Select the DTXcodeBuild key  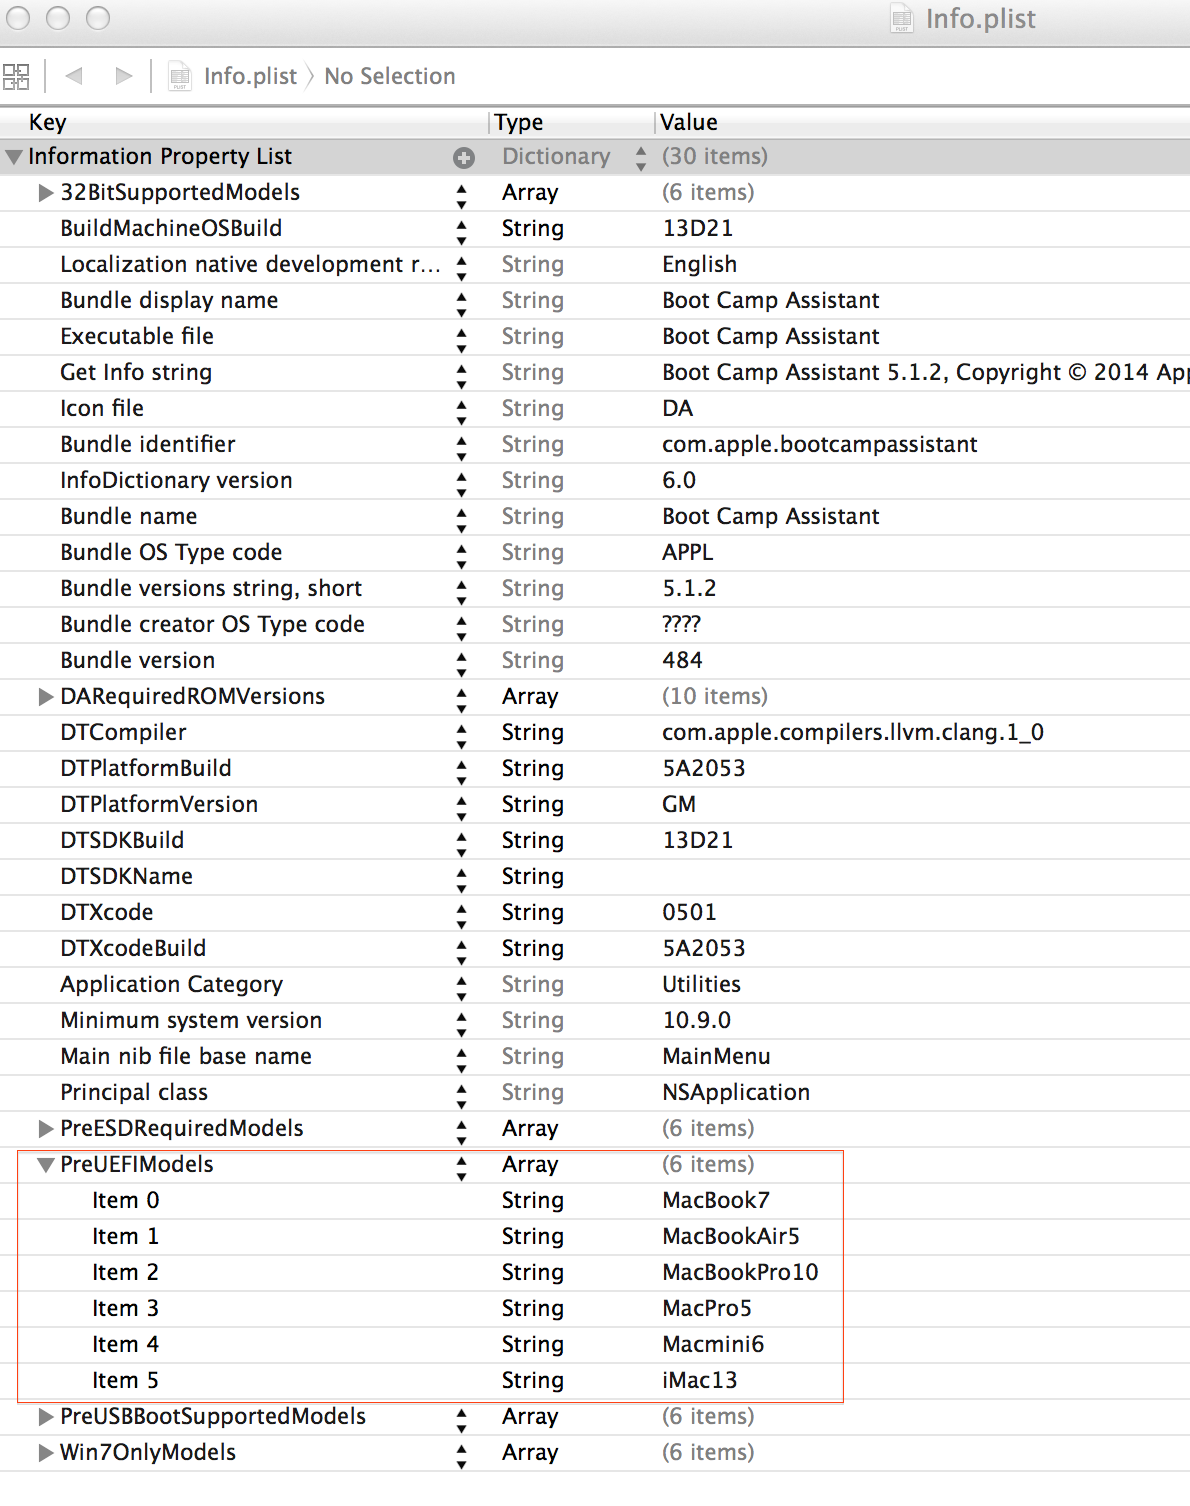point(133,949)
